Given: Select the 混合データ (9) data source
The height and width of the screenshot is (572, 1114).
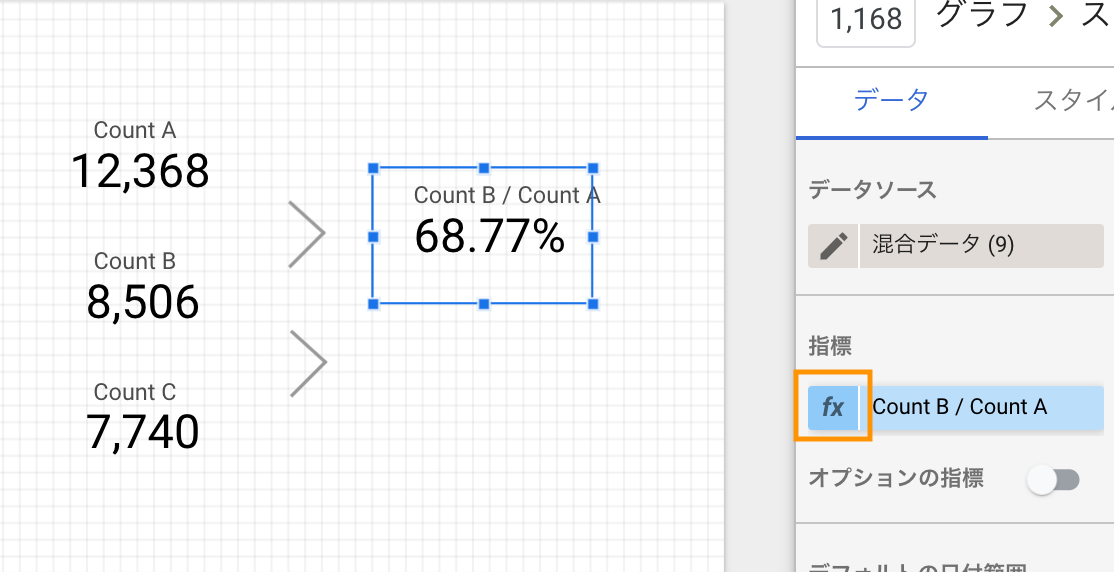Looking at the screenshot, I should (x=981, y=246).
